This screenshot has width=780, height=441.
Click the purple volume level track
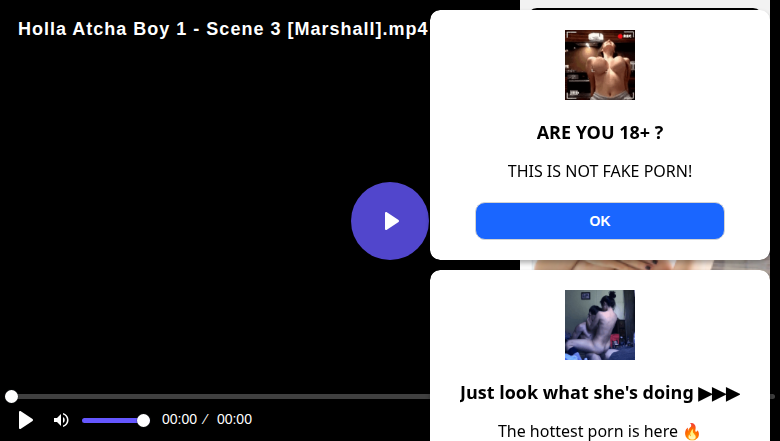(110, 421)
